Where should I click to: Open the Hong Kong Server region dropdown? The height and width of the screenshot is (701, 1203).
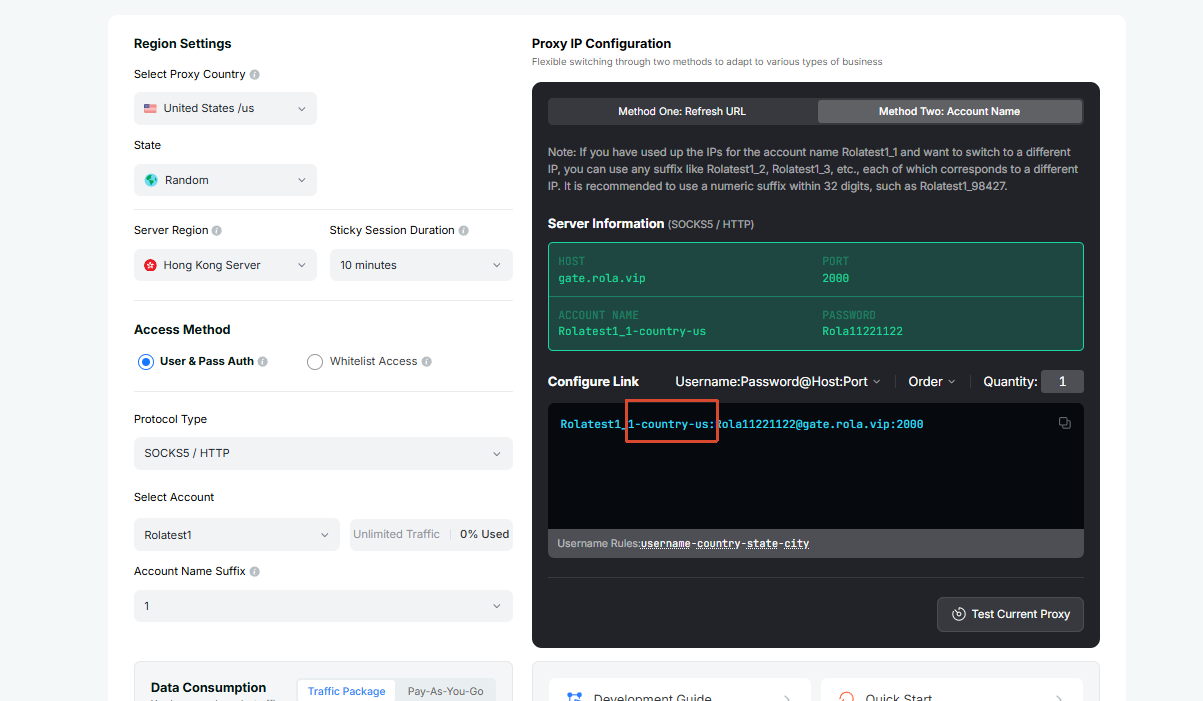[225, 265]
